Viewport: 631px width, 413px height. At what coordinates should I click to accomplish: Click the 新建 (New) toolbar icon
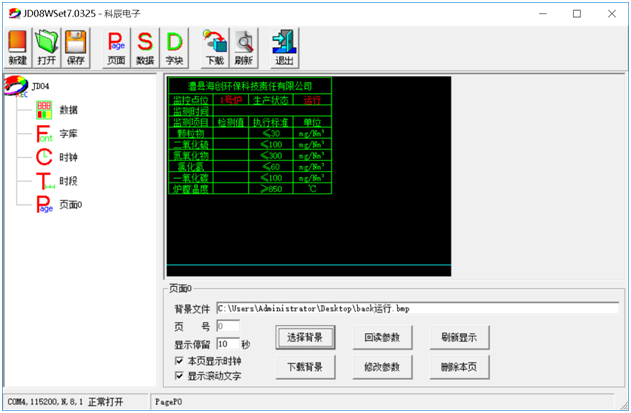click(18, 46)
